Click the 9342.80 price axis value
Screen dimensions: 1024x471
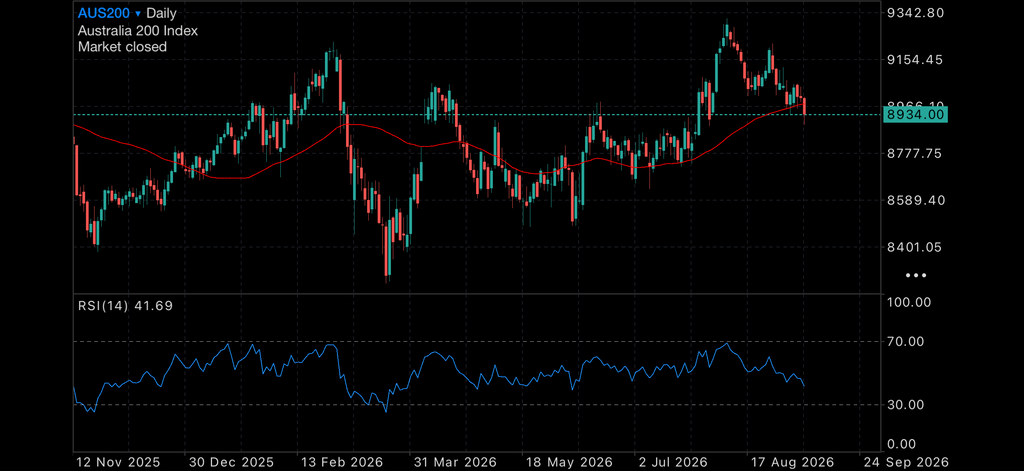[915, 12]
